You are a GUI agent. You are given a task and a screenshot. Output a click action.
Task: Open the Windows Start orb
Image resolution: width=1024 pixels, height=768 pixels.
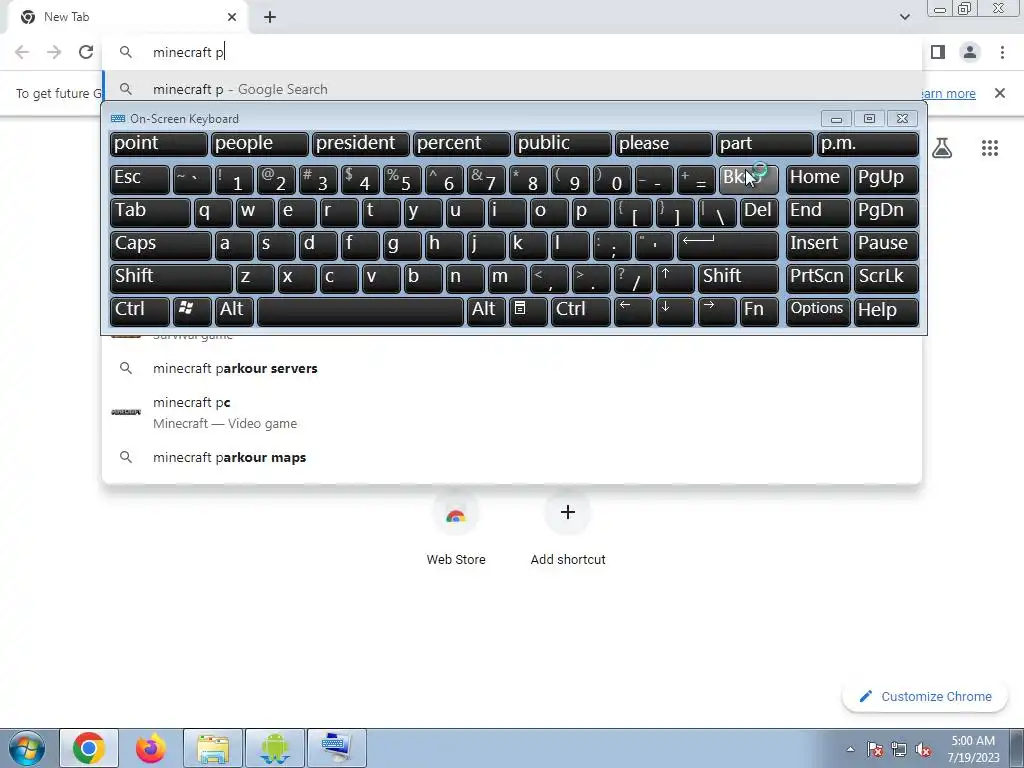pyautogui.click(x=27, y=748)
